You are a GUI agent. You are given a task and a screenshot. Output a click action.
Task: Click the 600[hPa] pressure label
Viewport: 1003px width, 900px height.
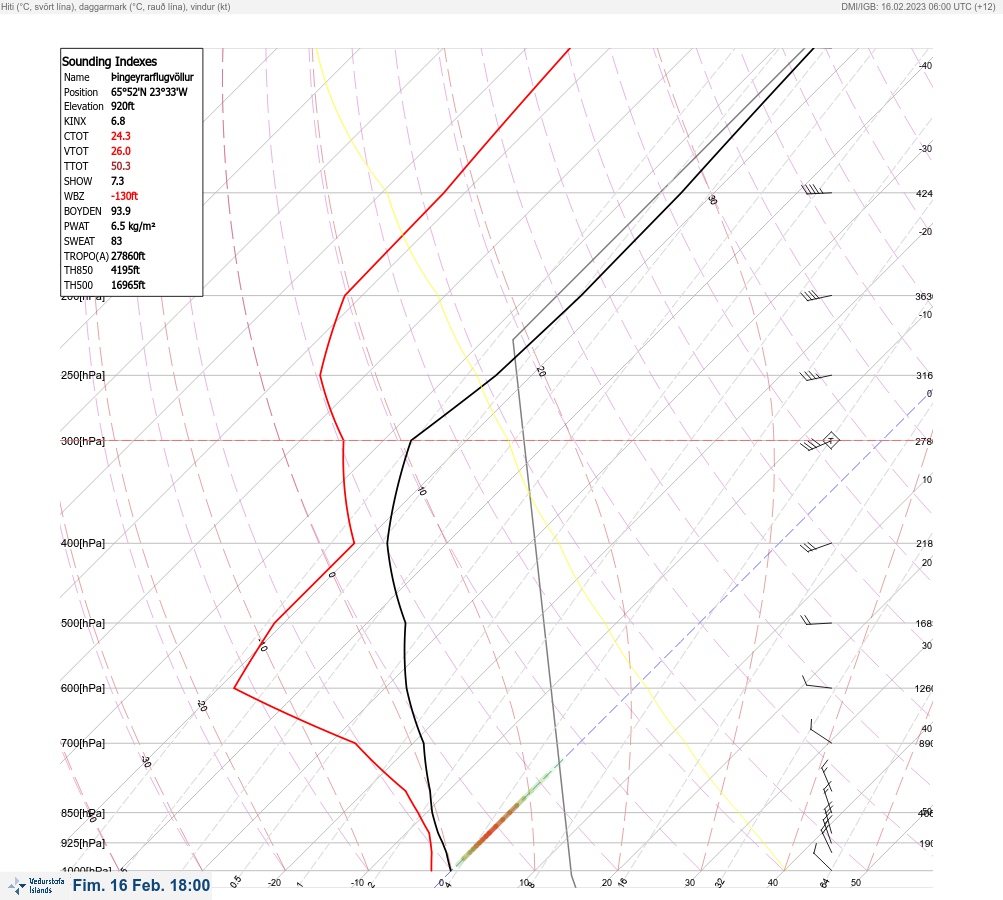83,688
